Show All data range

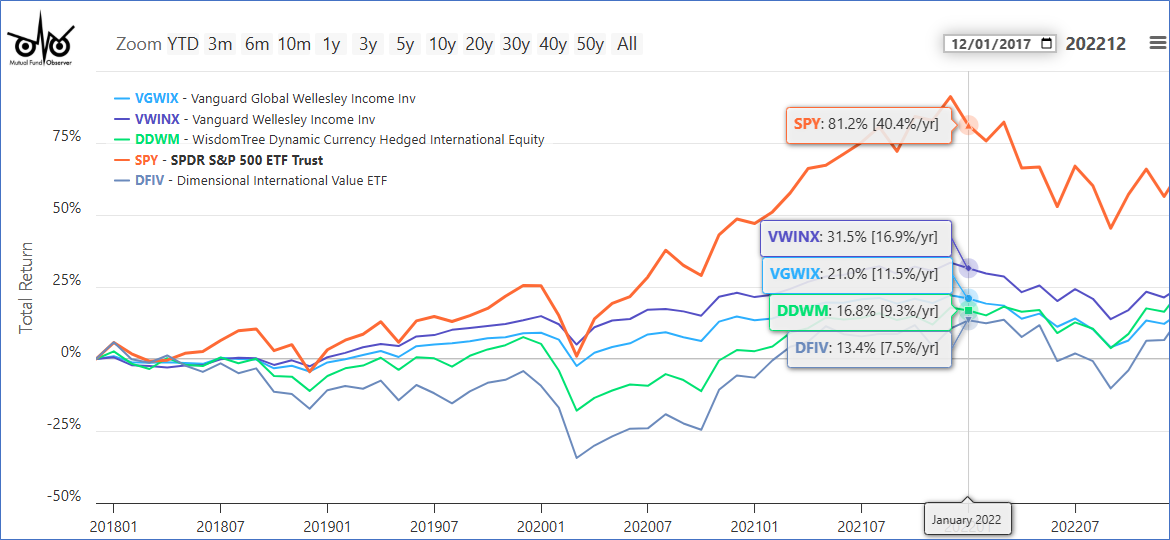pos(627,44)
